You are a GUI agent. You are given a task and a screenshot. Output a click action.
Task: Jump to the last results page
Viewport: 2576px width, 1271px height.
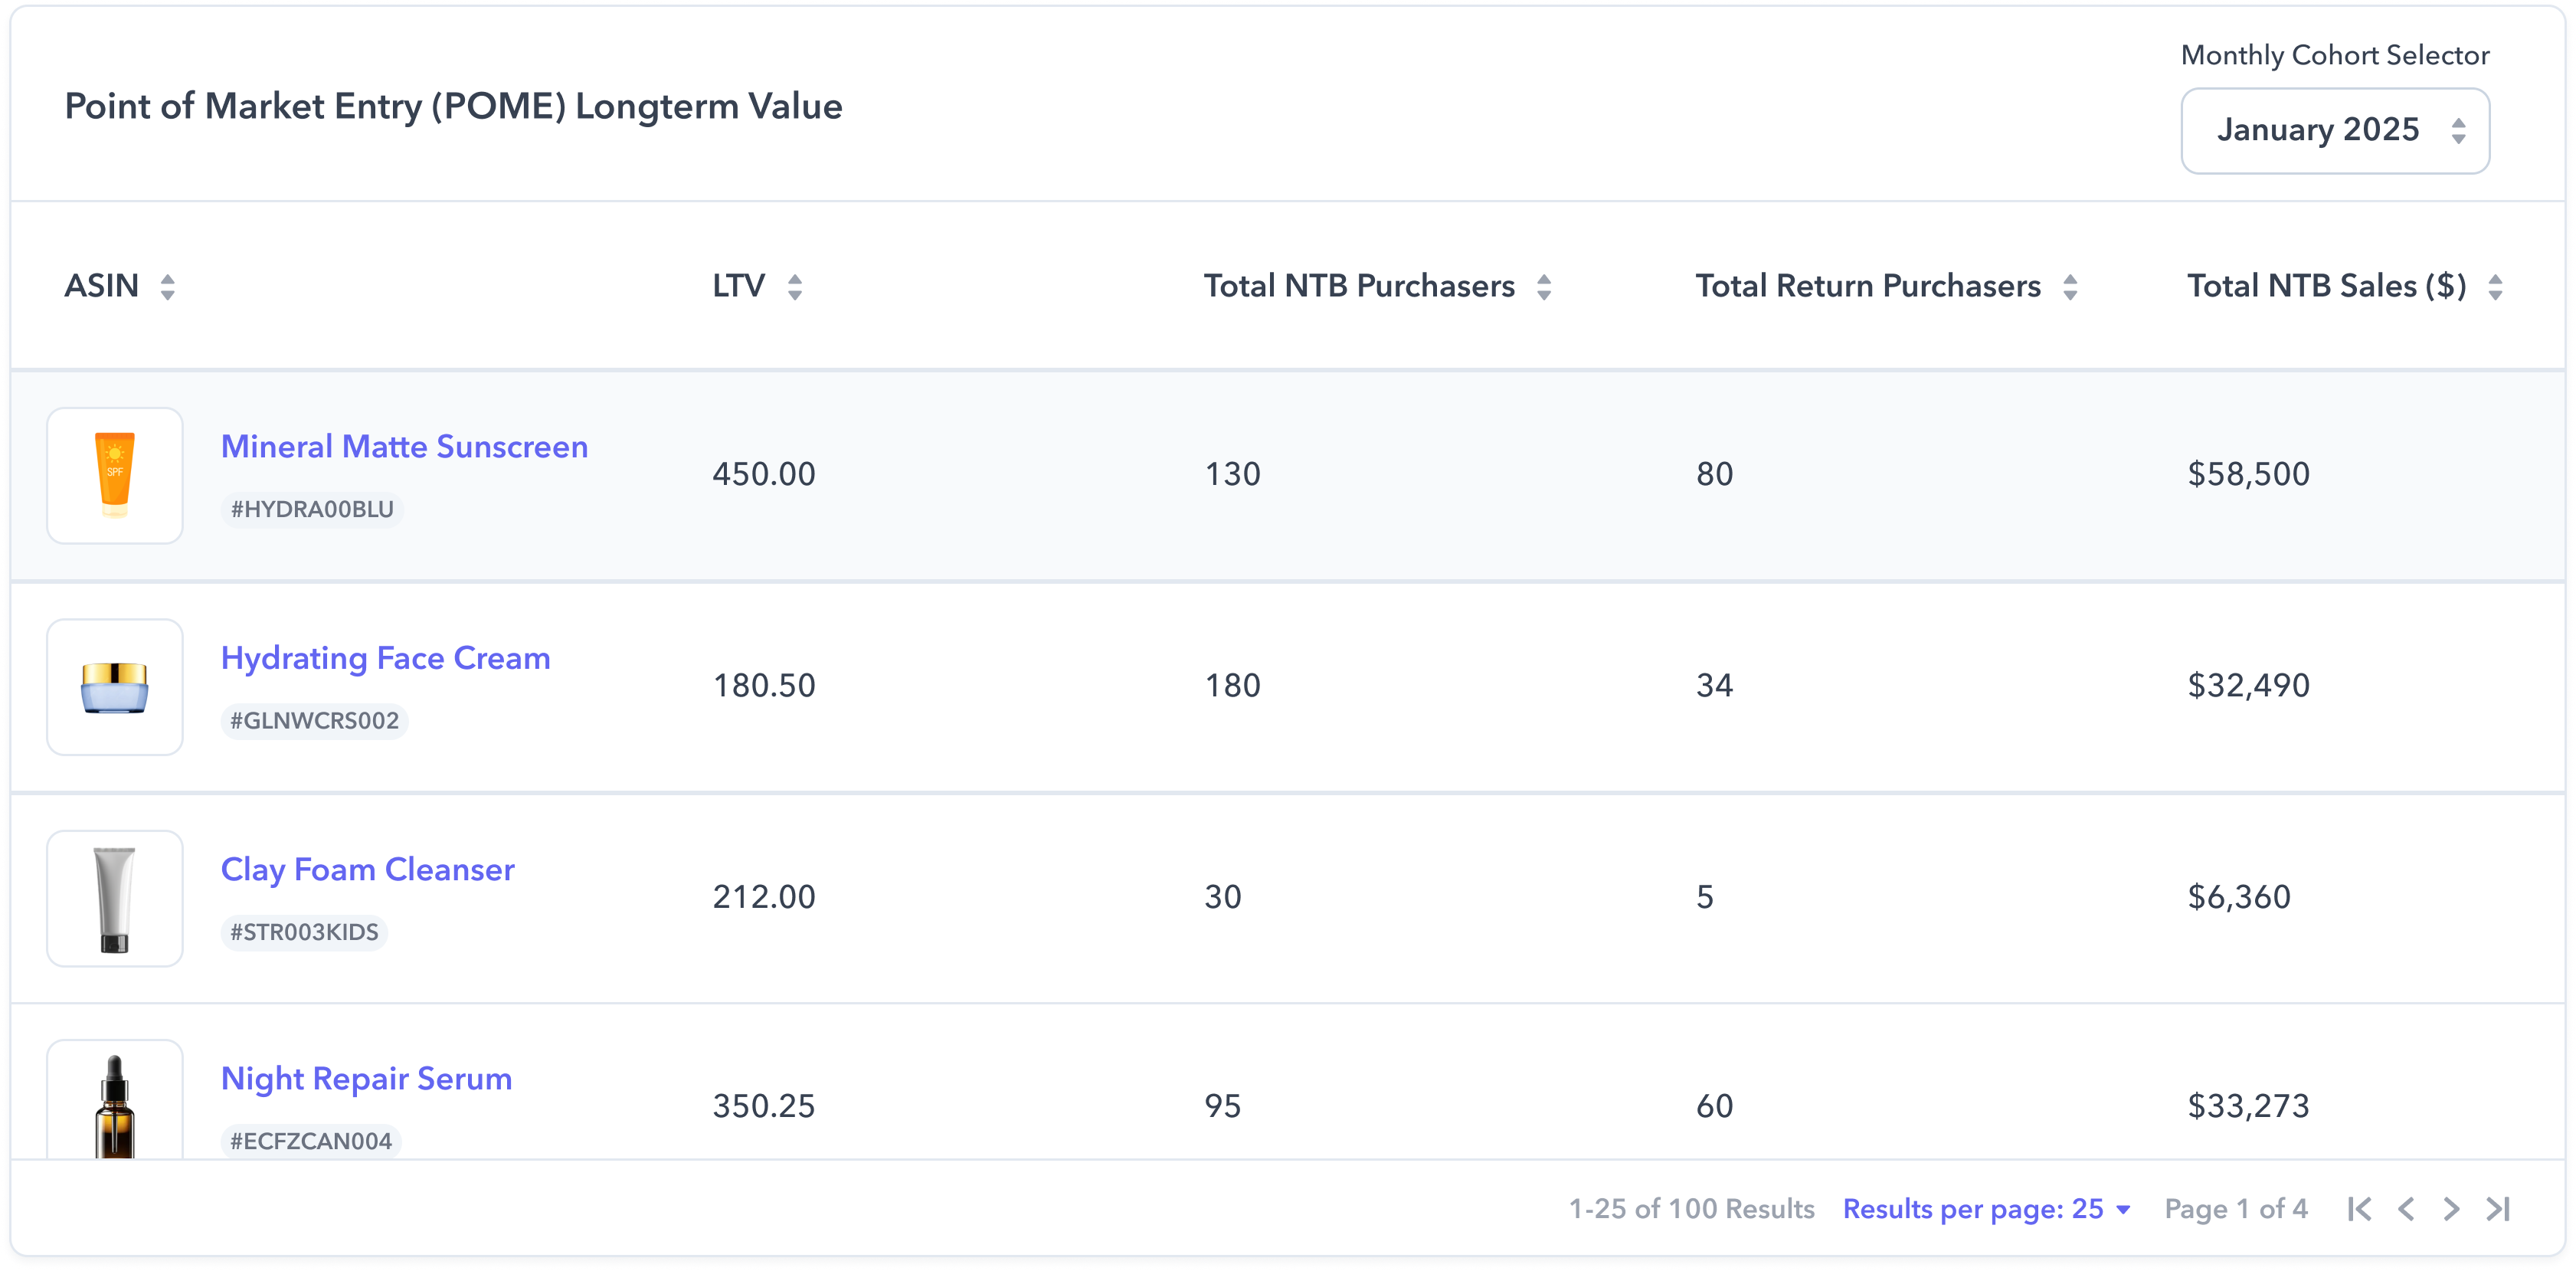coord(2498,1209)
